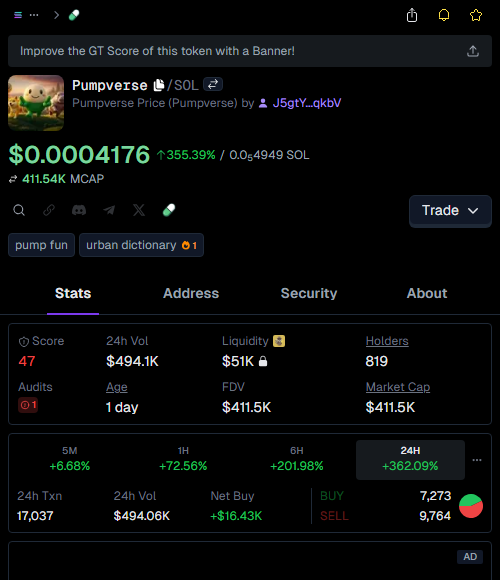Switch to the Address tab
The width and height of the screenshot is (500, 580).
(191, 293)
